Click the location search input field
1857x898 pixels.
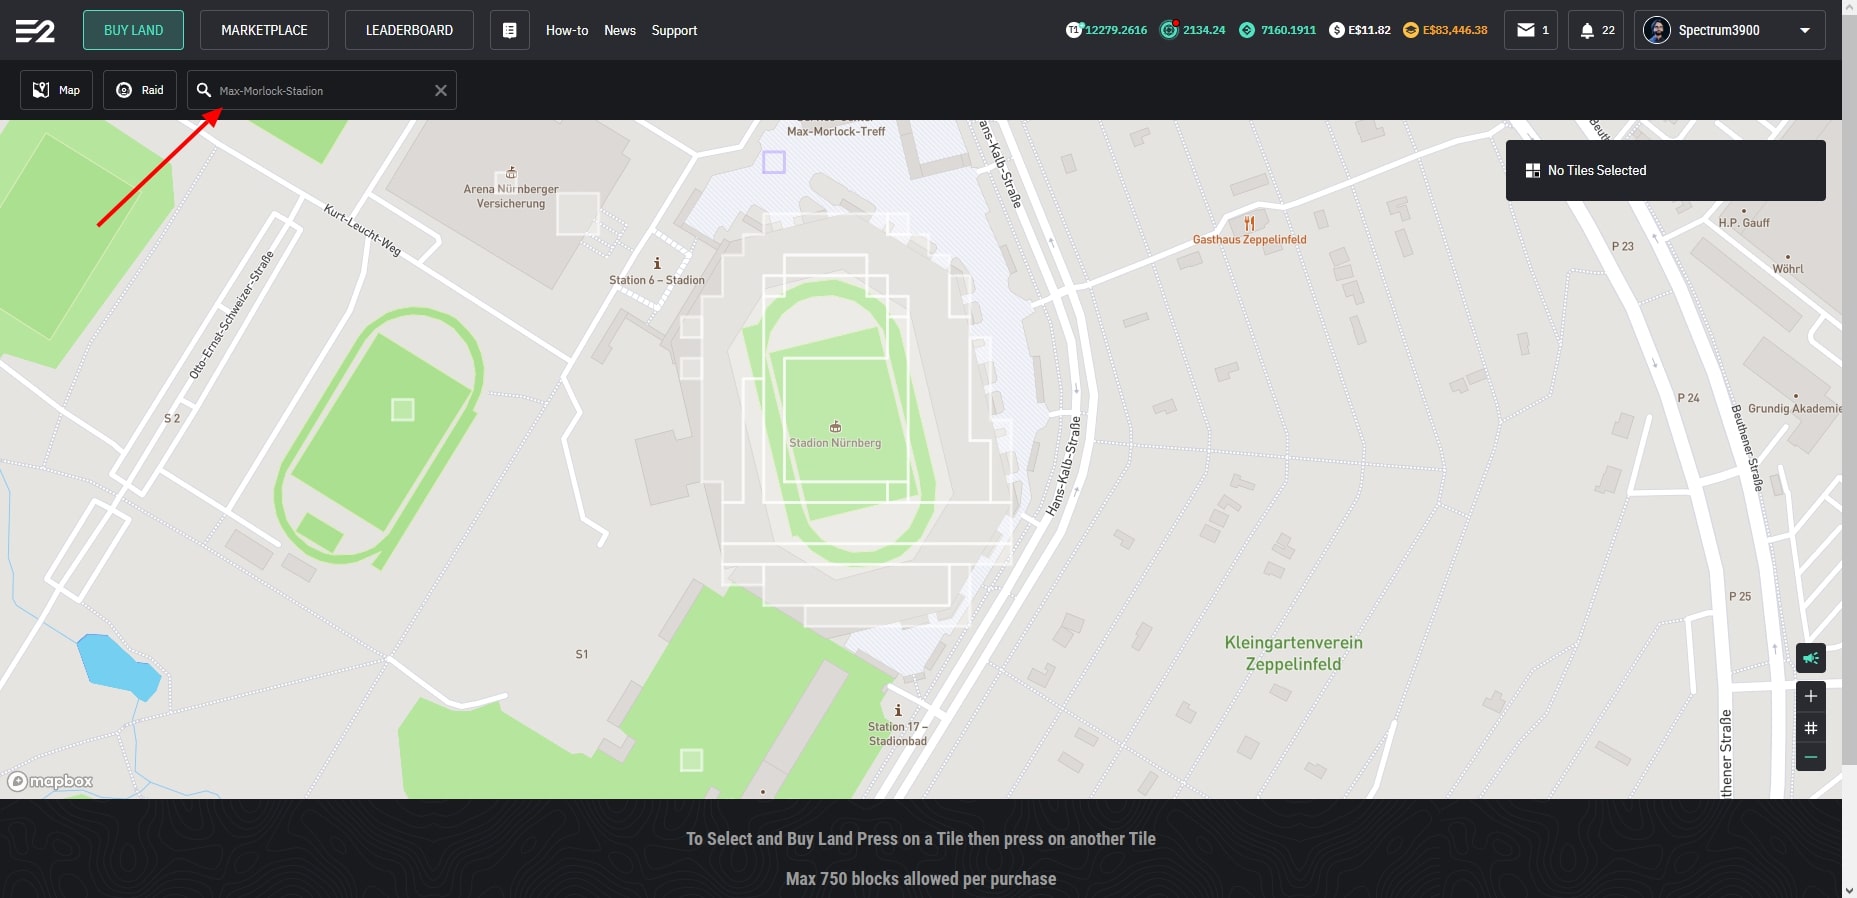pyautogui.click(x=320, y=90)
